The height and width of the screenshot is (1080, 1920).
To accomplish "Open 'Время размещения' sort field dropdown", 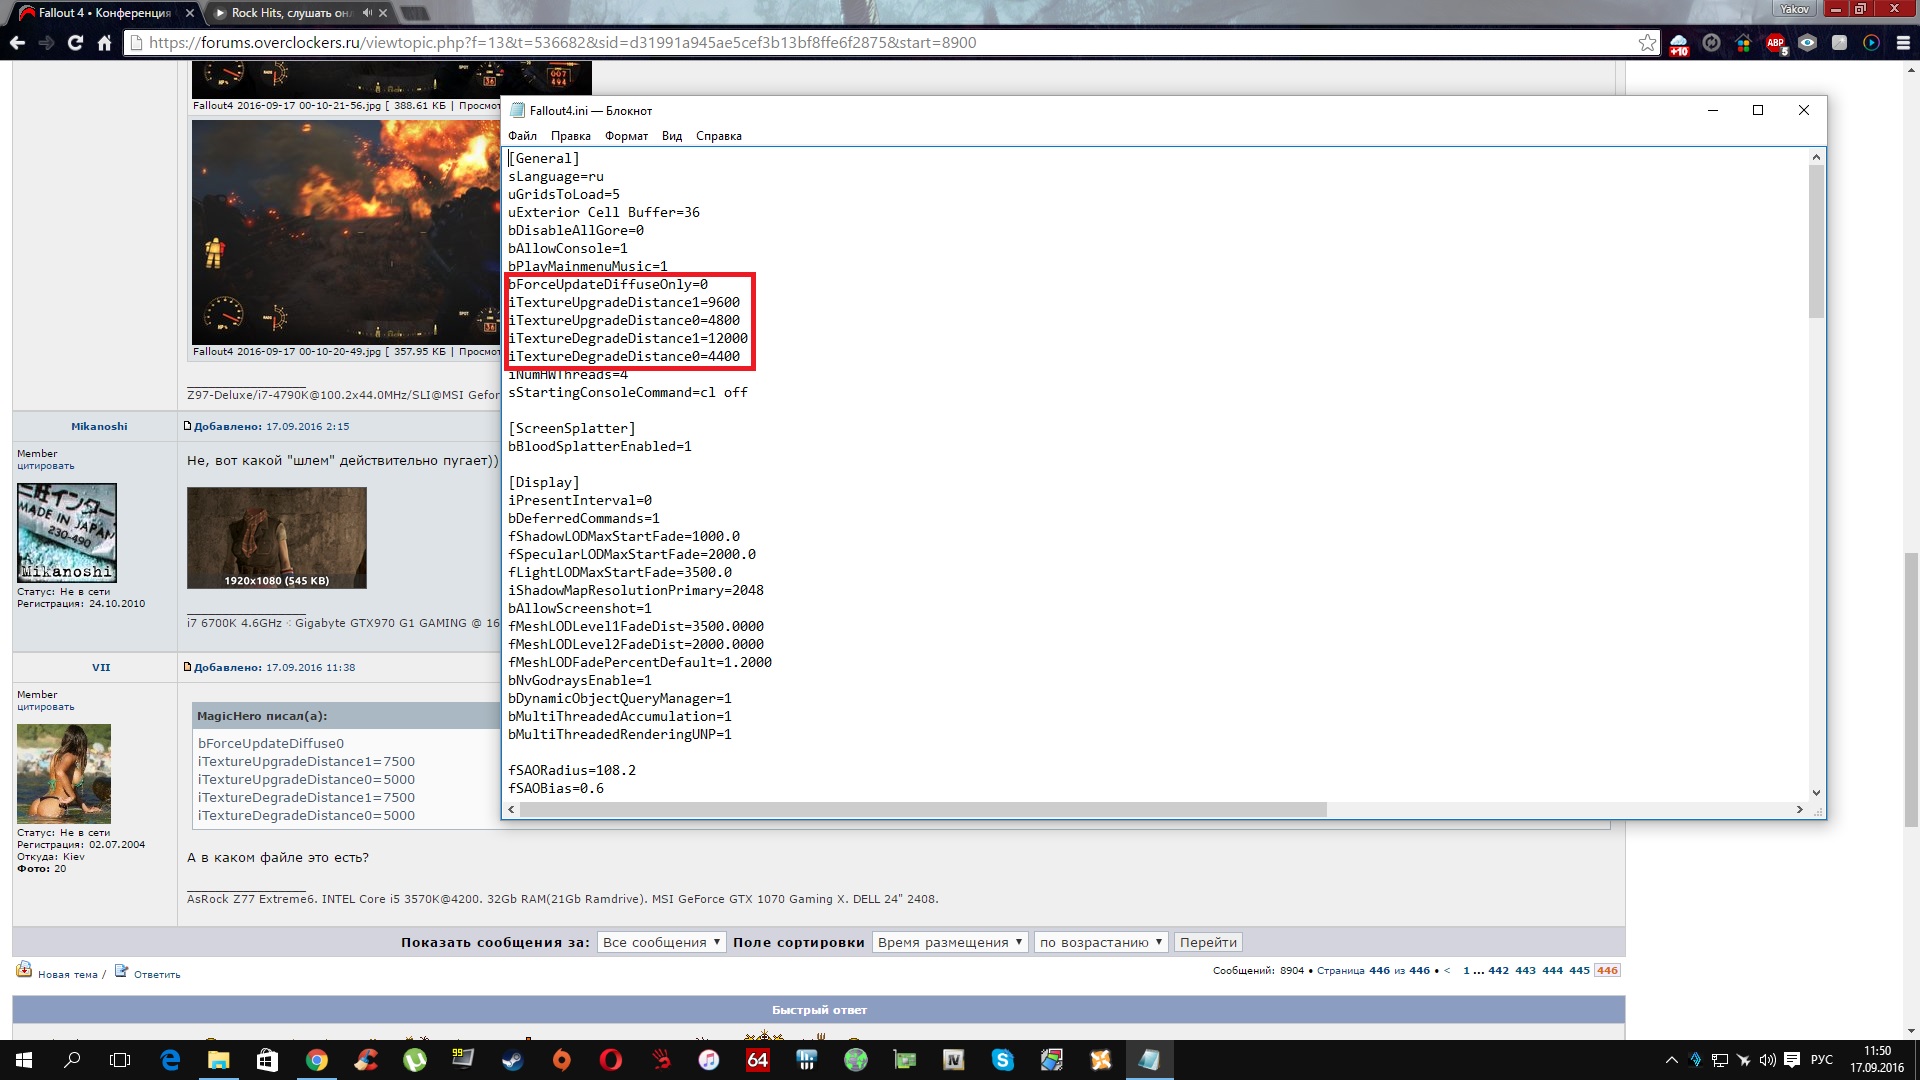I will pos(949,942).
